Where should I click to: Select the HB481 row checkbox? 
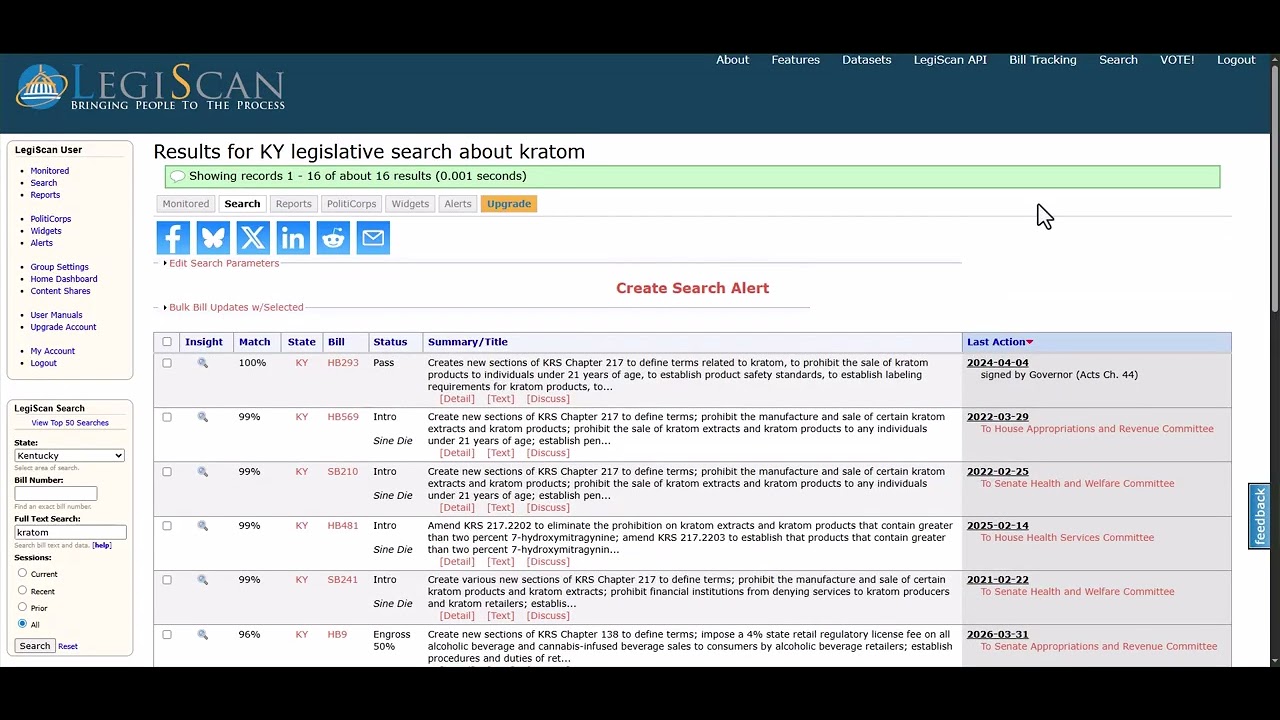[167, 526]
